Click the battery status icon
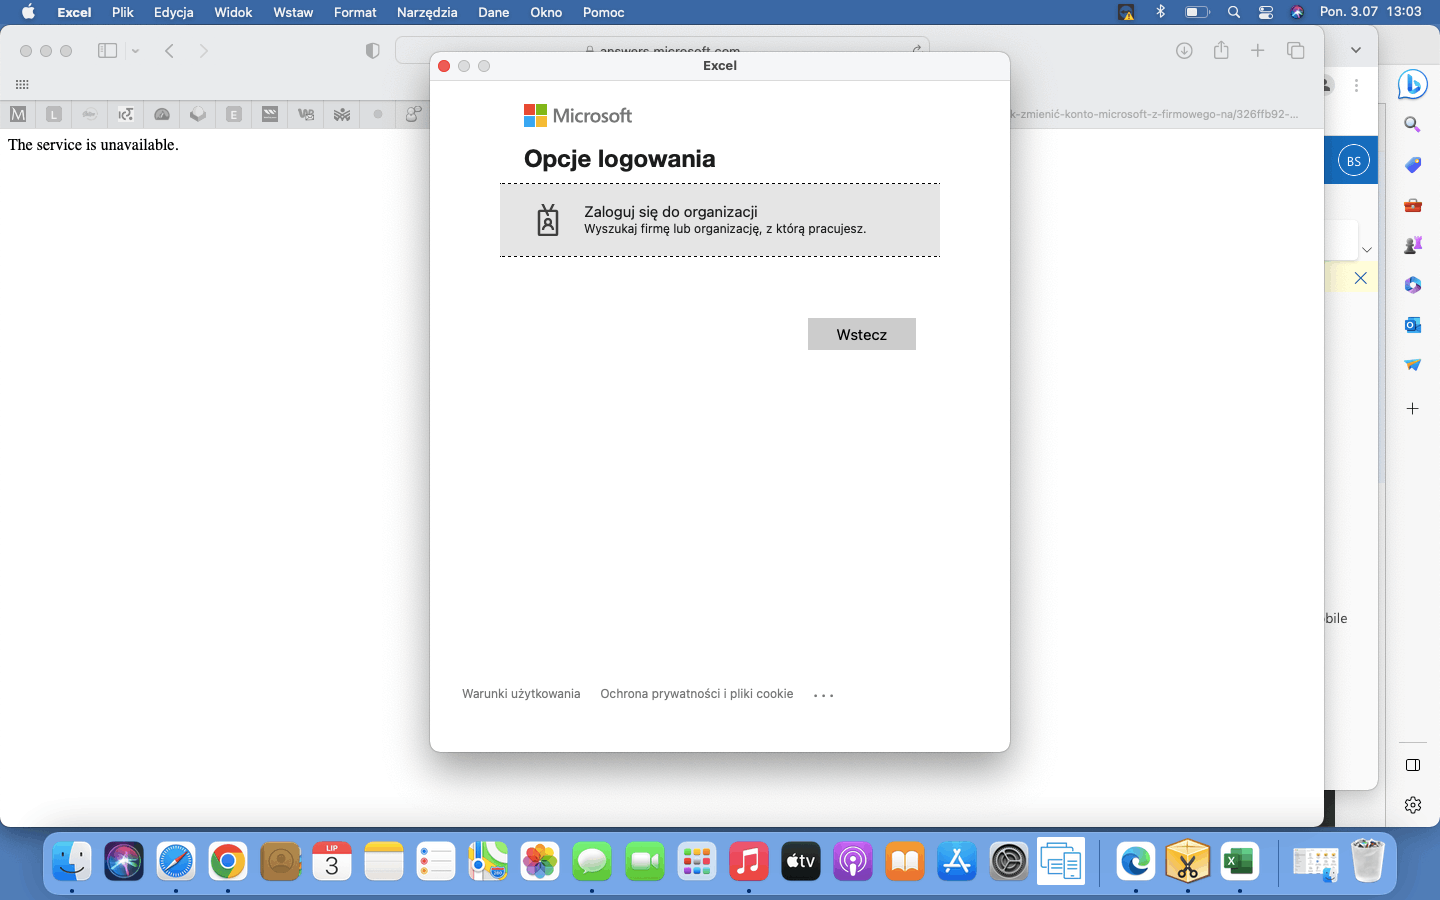Viewport: 1440px width, 900px height. click(x=1197, y=12)
